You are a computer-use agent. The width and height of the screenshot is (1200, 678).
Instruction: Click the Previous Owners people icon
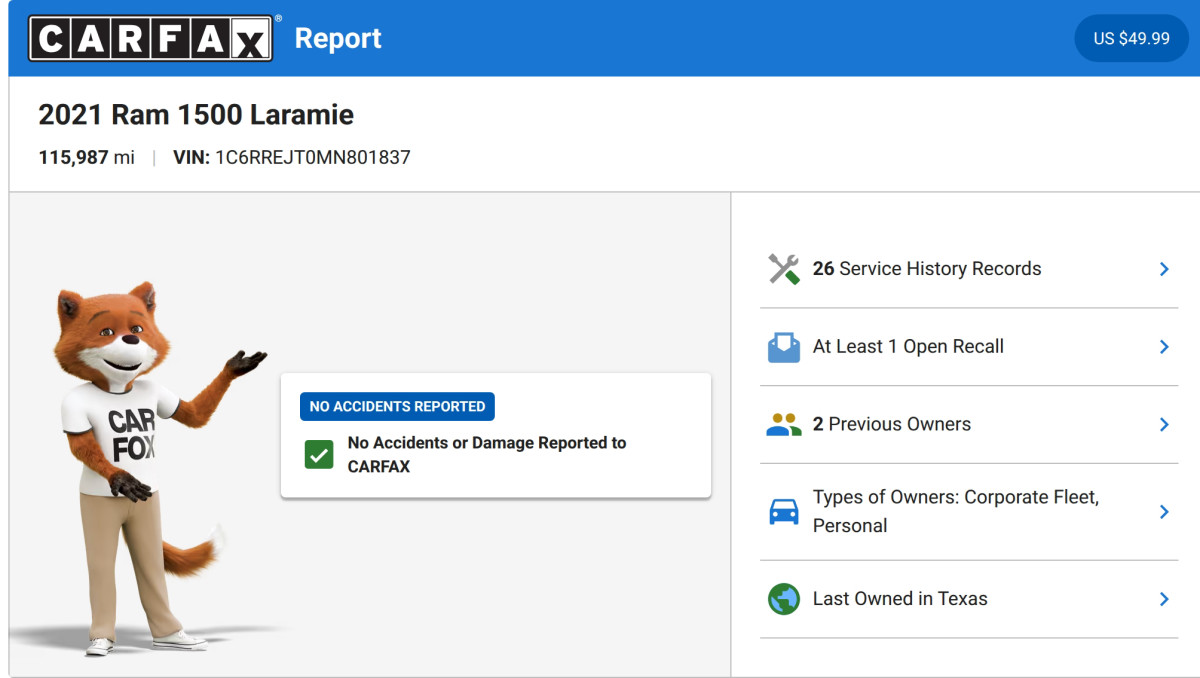[784, 425]
